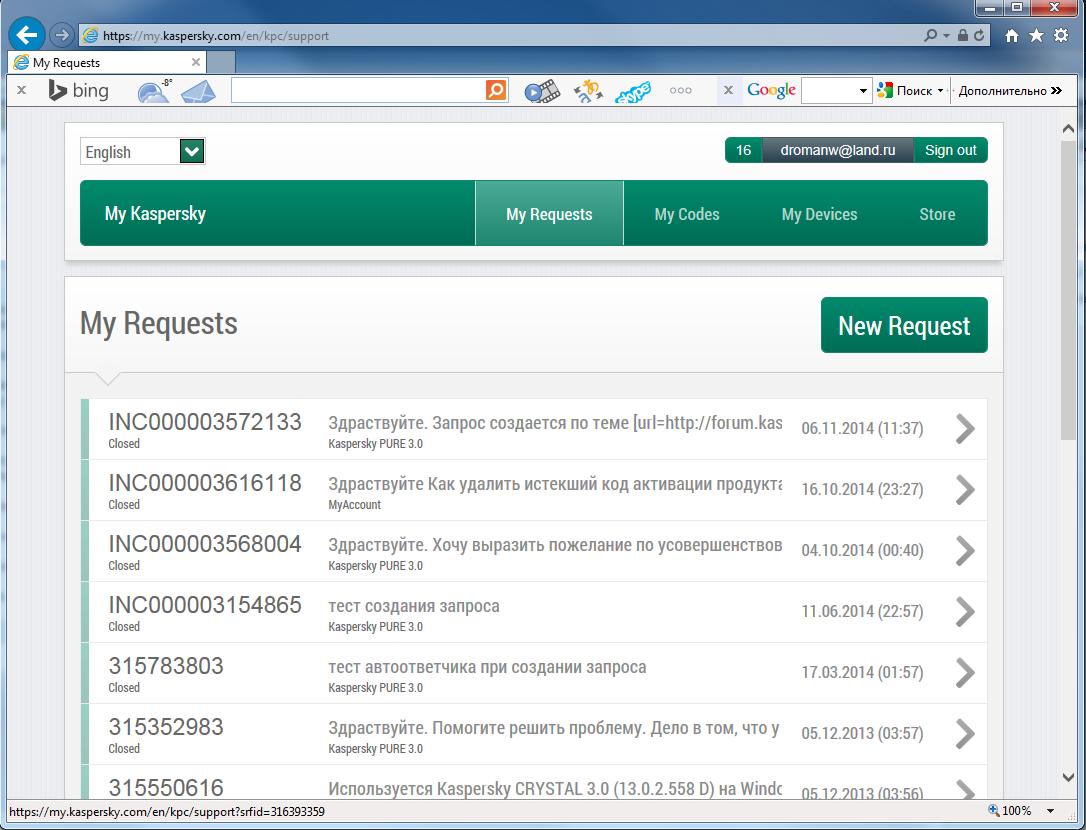
Task: Open the Google toolbar search box dropdown
Action: click(x=863, y=91)
